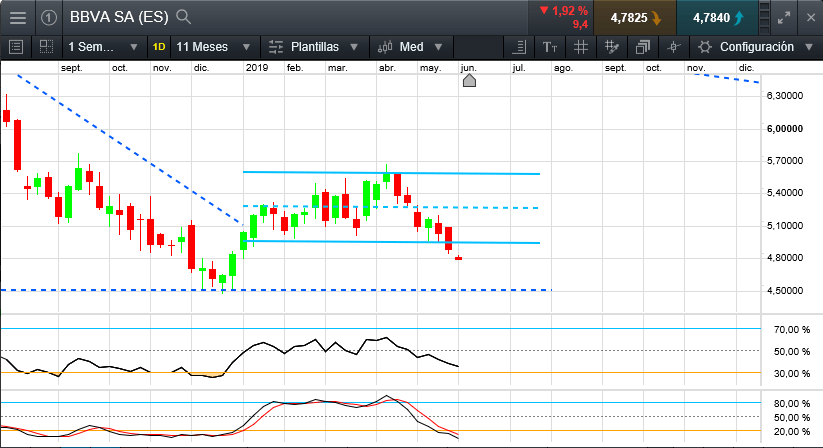Open the hamburger main menu
The width and height of the screenshot is (823, 448).
click(17, 18)
